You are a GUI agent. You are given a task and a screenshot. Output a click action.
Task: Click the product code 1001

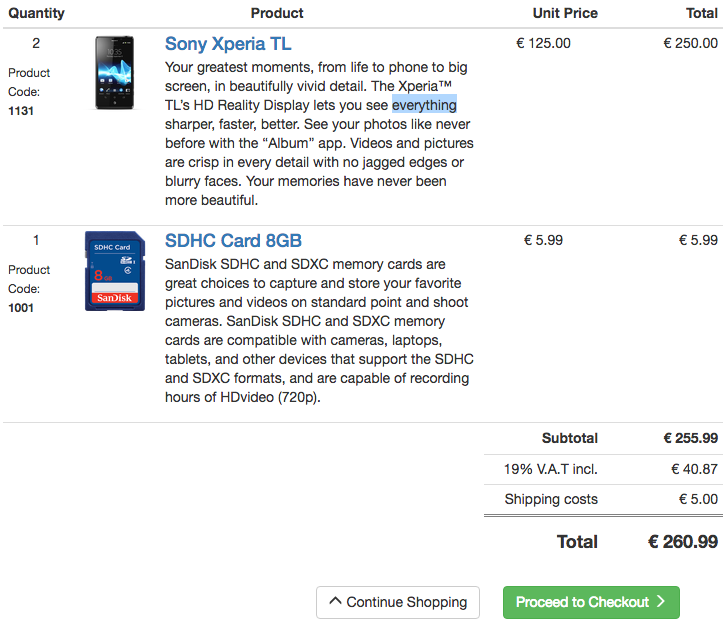pyautogui.click(x=21, y=308)
